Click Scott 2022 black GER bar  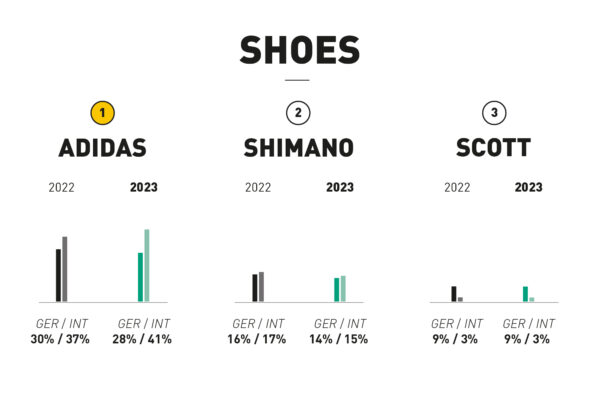pos(454,294)
